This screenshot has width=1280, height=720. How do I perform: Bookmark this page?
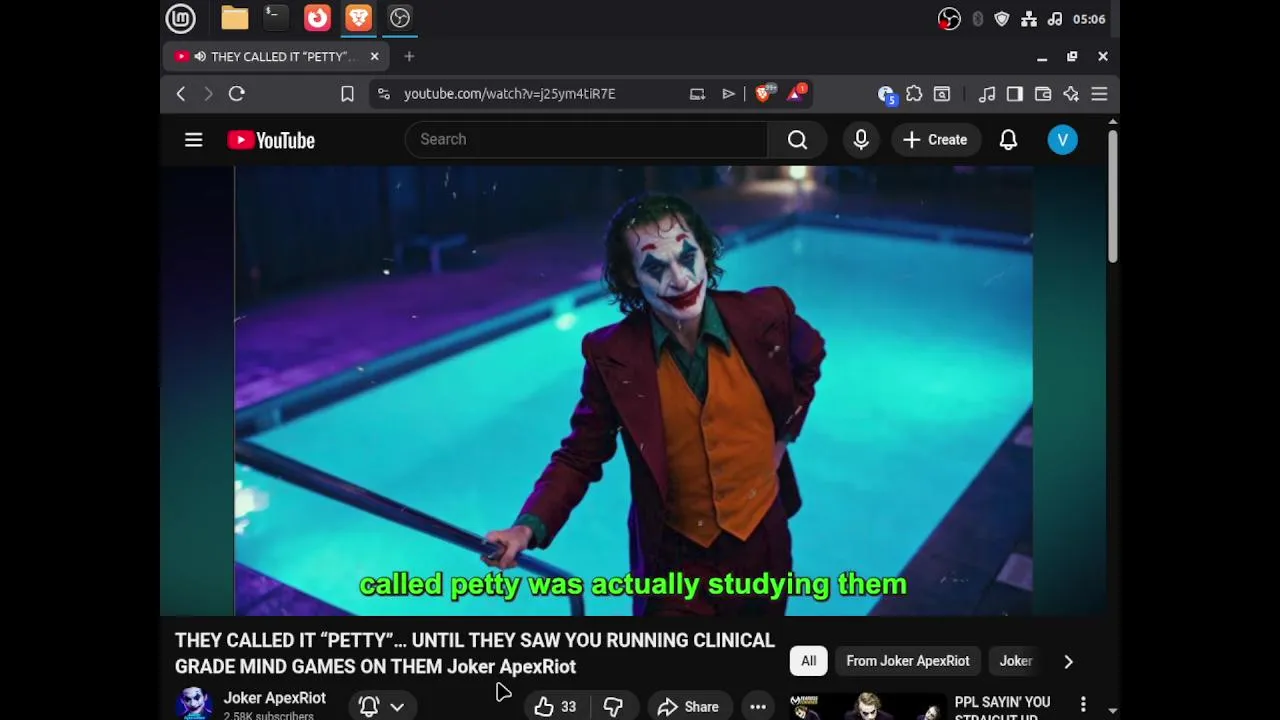[347, 94]
